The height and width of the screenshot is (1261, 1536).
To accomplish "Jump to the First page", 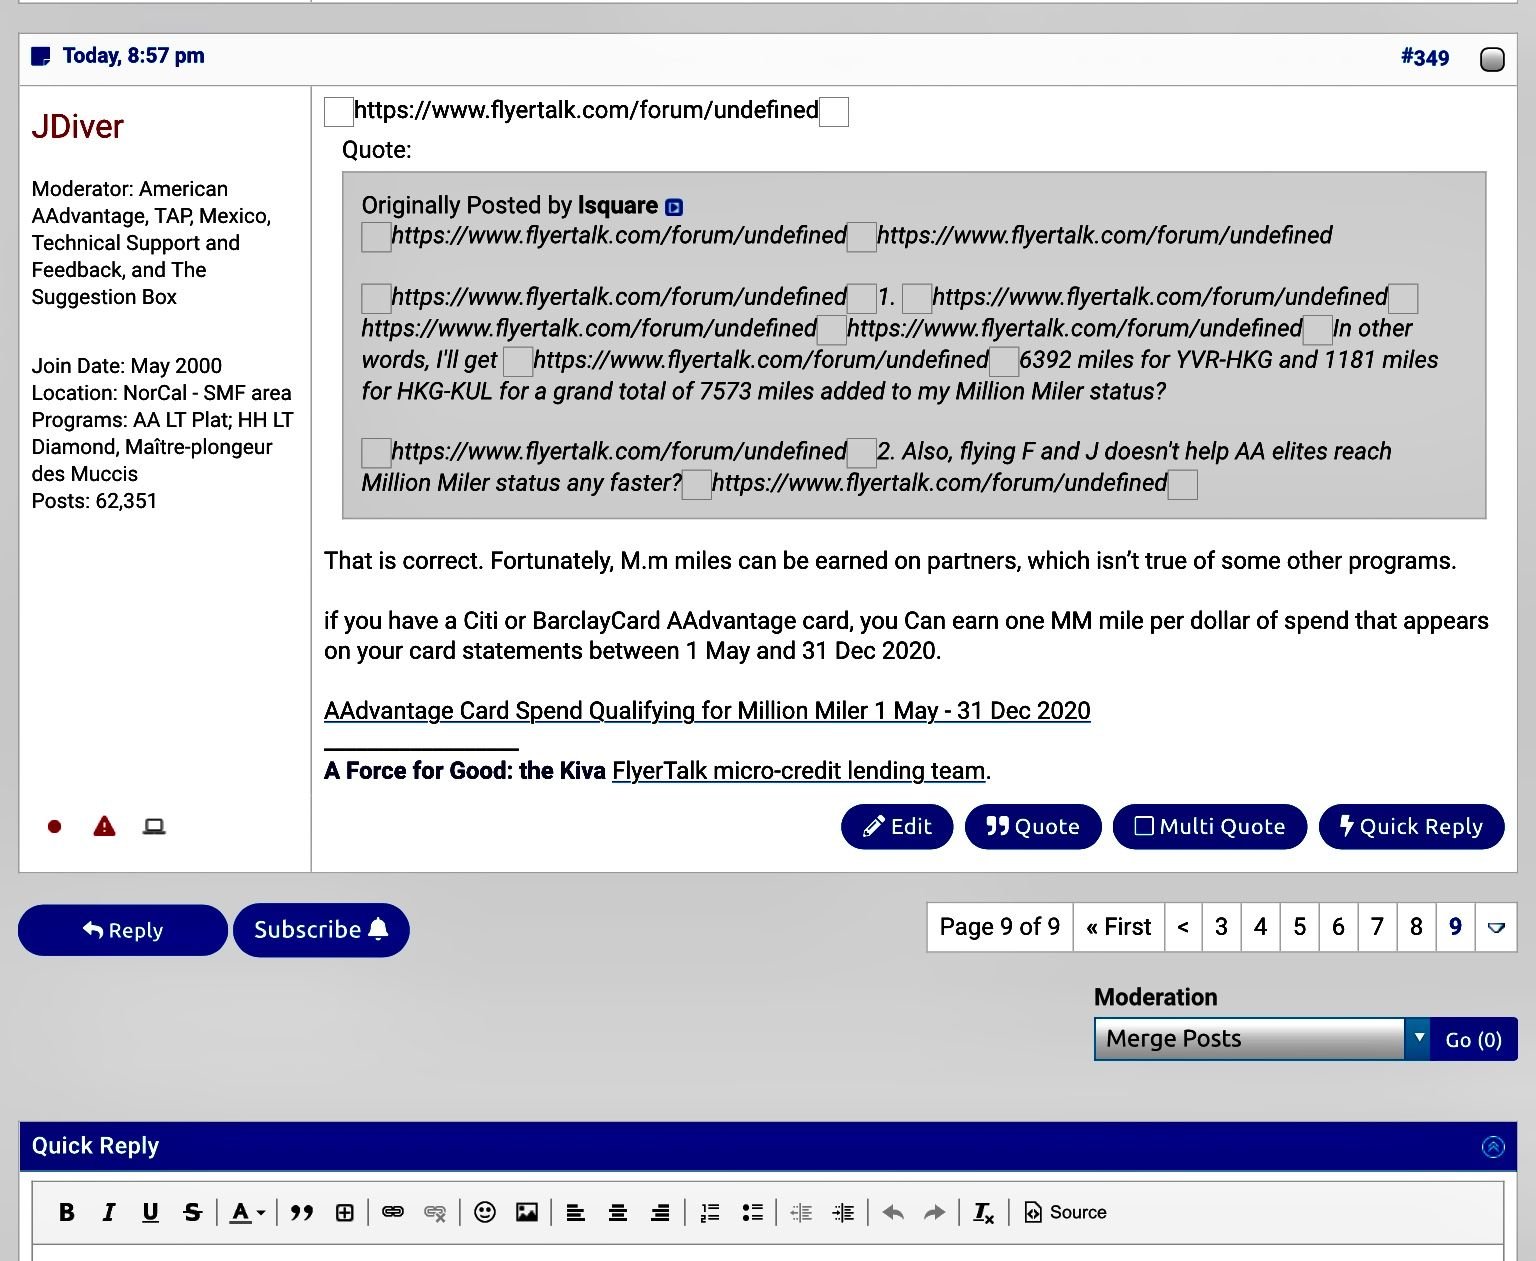I will [x=1118, y=927].
